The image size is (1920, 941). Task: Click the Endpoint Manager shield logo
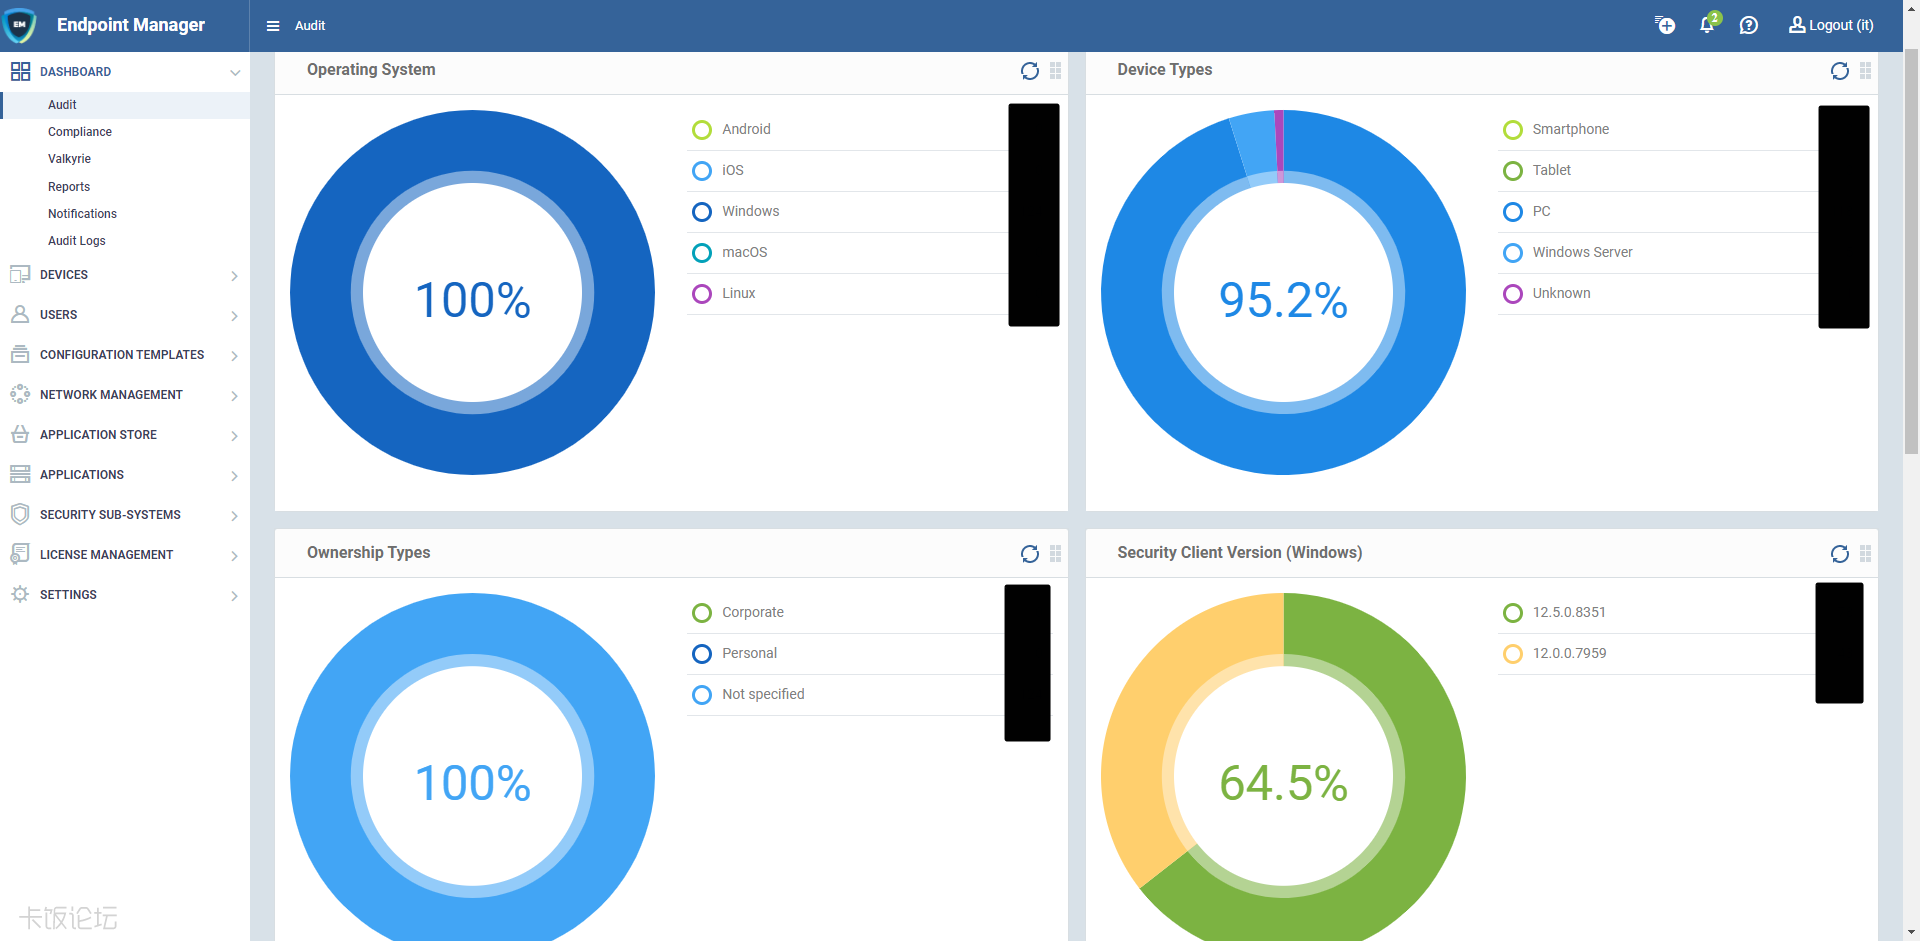tap(20, 25)
